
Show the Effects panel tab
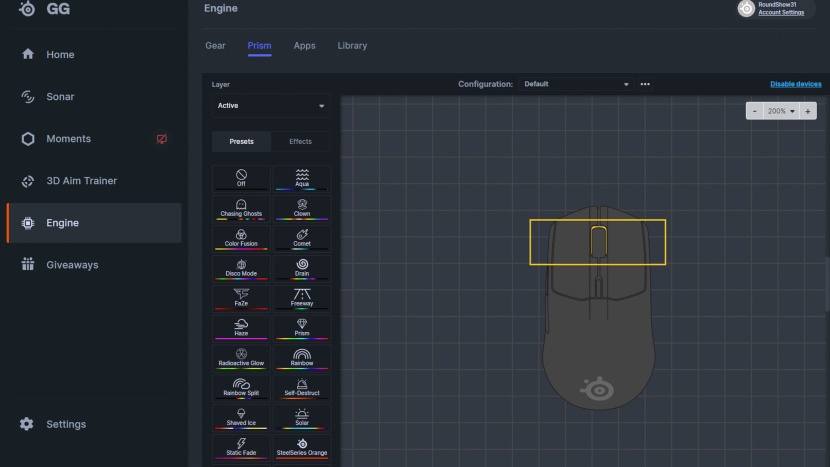(x=300, y=141)
